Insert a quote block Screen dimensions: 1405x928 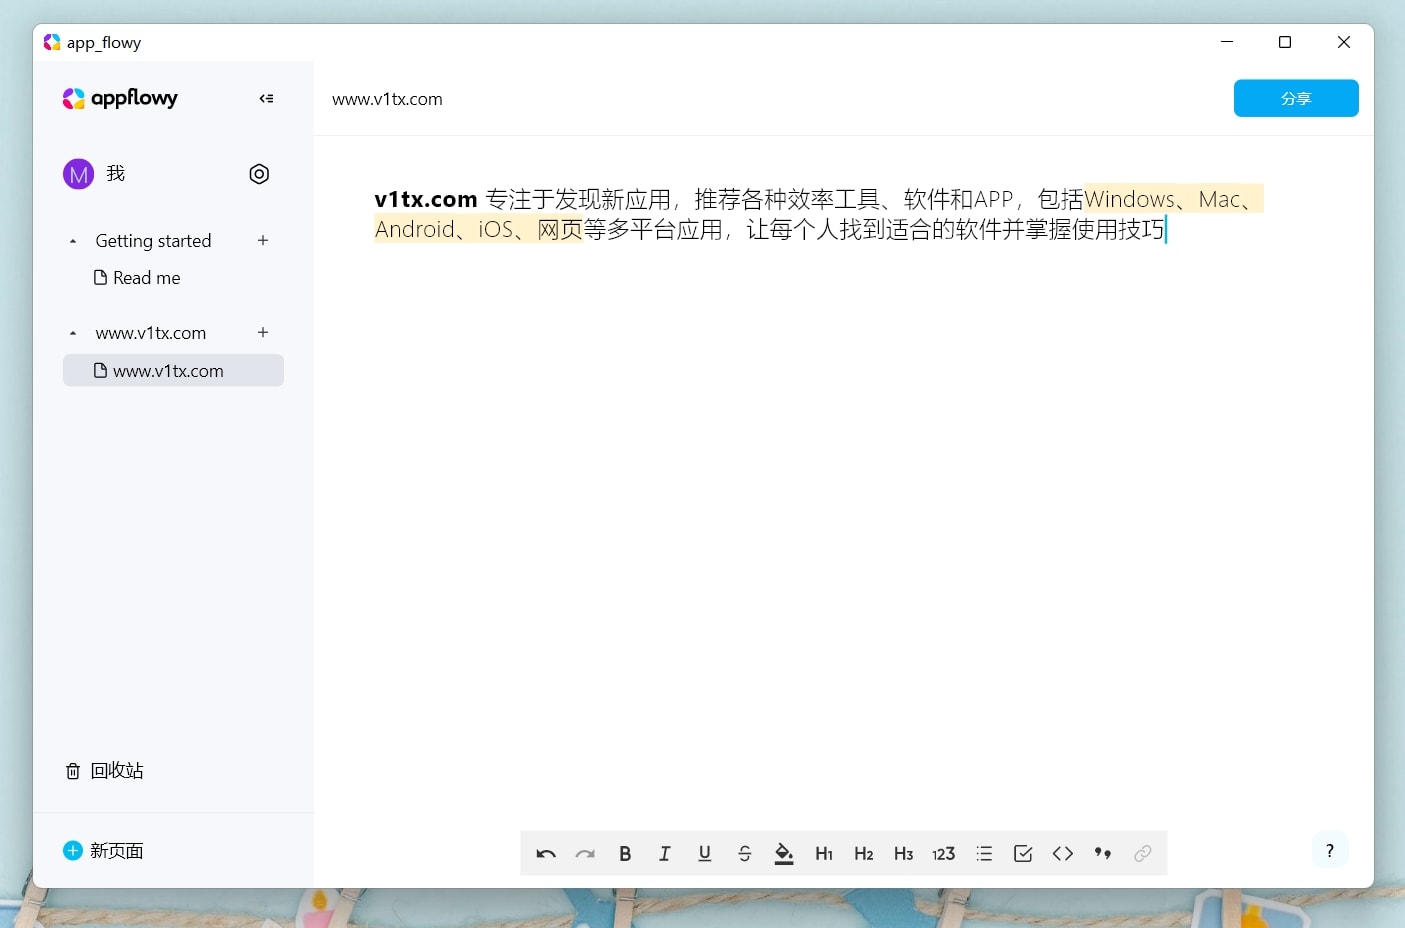coord(1103,853)
